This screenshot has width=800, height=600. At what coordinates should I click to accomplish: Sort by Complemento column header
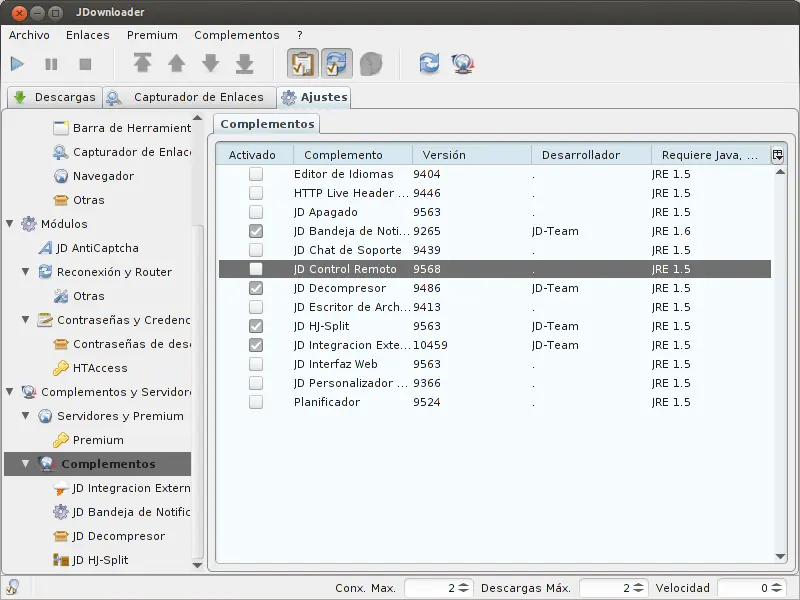pyautogui.click(x=353, y=155)
